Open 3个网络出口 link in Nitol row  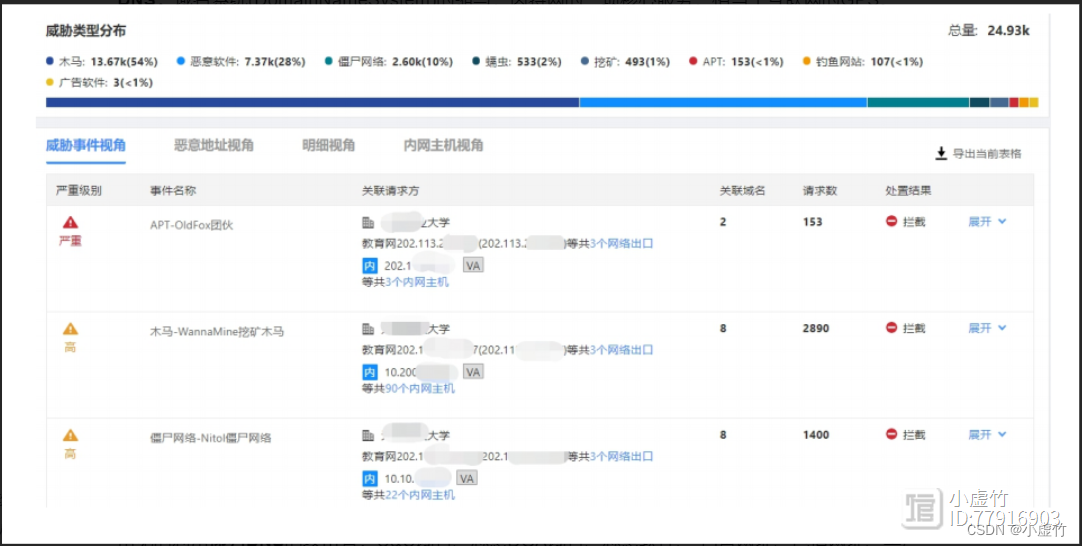pyautogui.click(x=621, y=456)
